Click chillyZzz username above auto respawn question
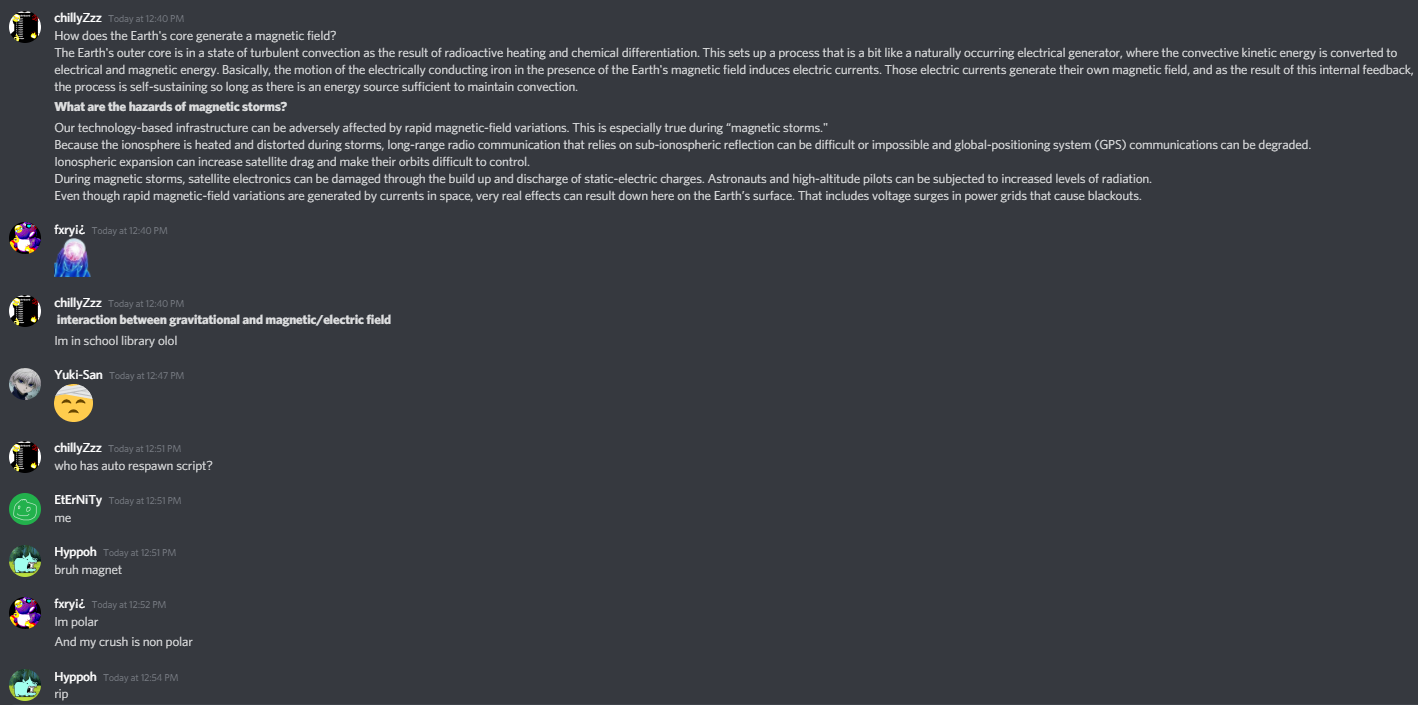The width and height of the screenshot is (1418, 705). click(78, 448)
